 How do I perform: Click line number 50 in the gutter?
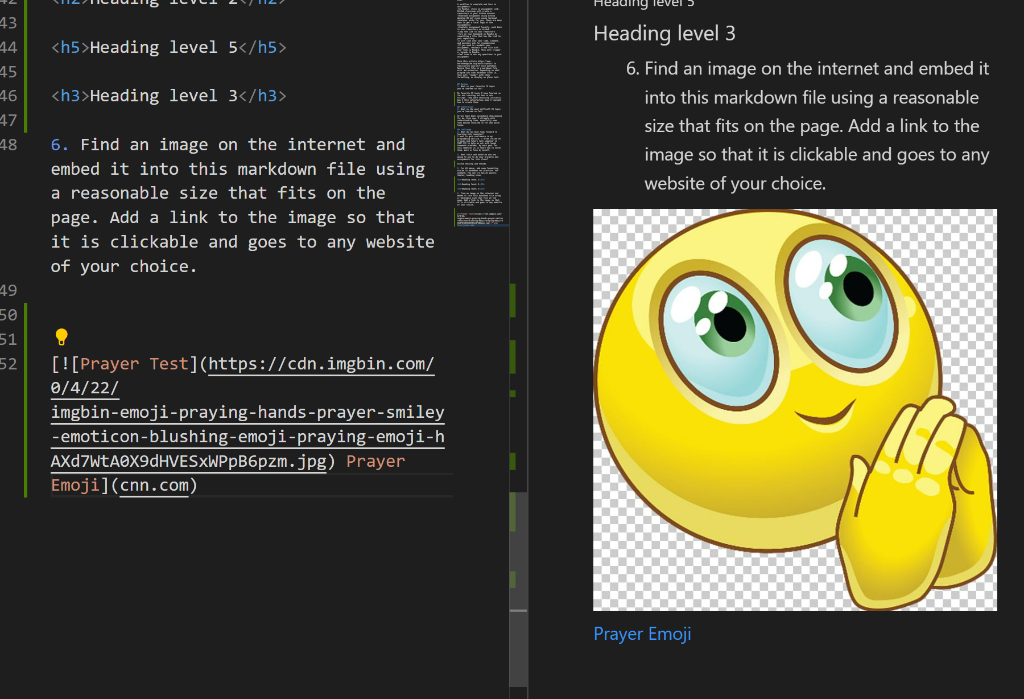click(x=8, y=315)
